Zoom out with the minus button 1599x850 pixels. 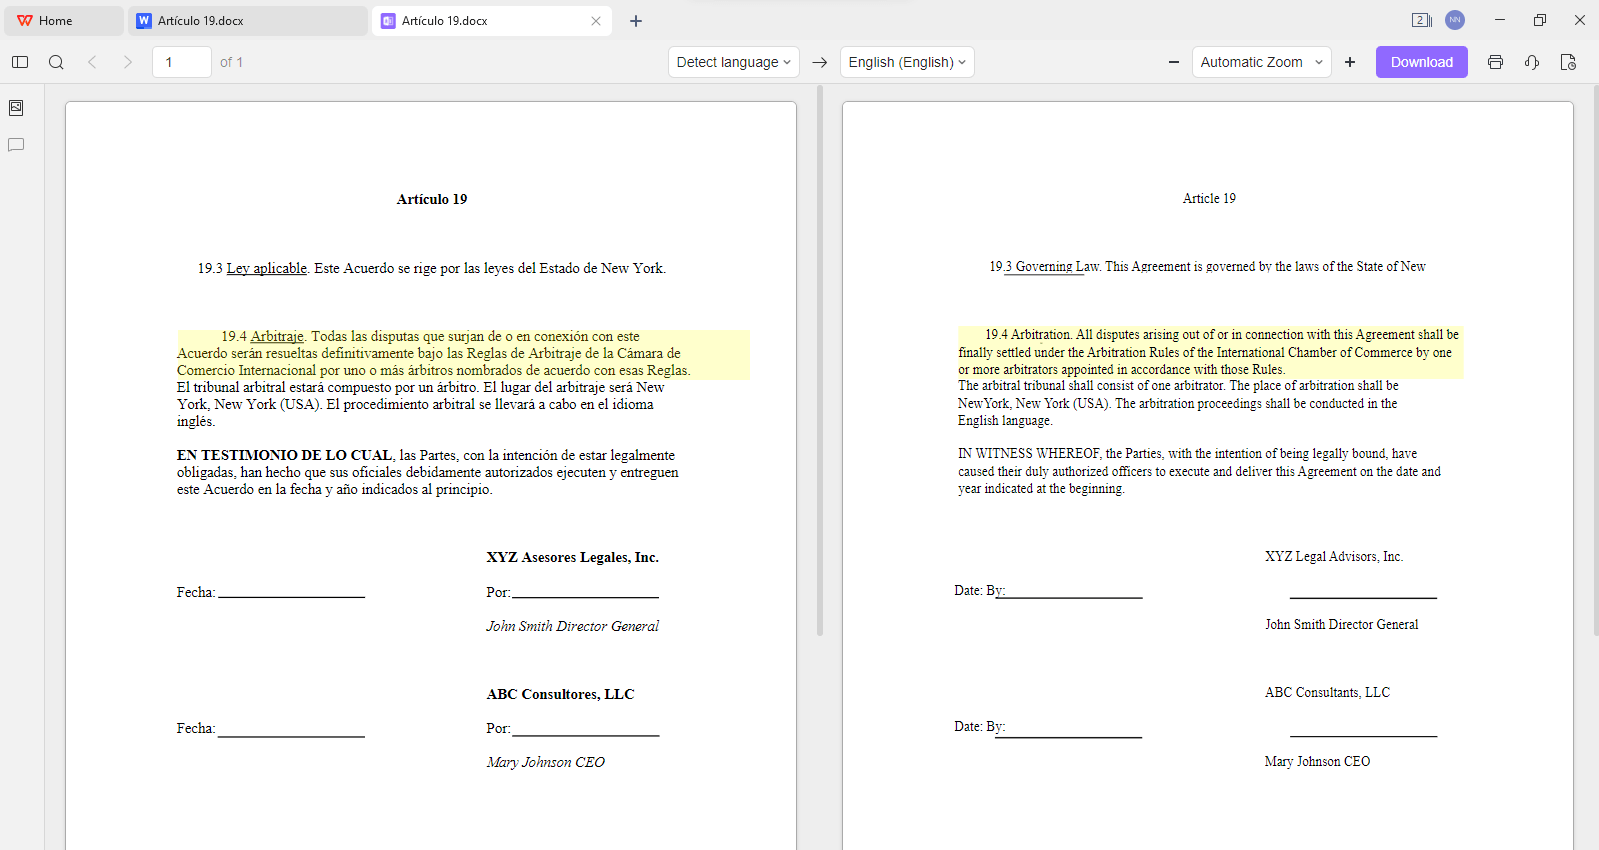tap(1174, 62)
